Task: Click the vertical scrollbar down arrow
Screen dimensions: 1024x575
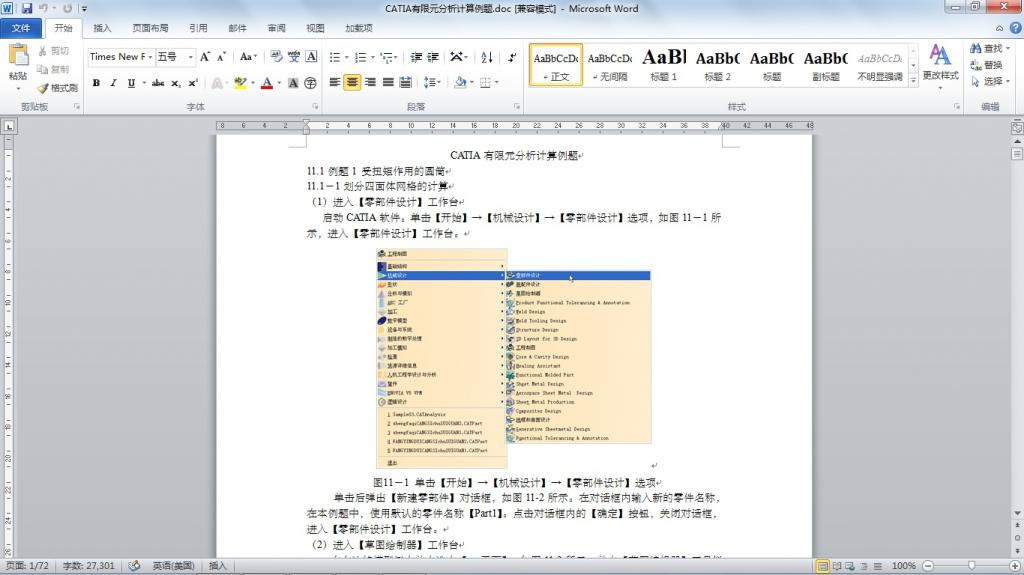Action: [1017, 514]
